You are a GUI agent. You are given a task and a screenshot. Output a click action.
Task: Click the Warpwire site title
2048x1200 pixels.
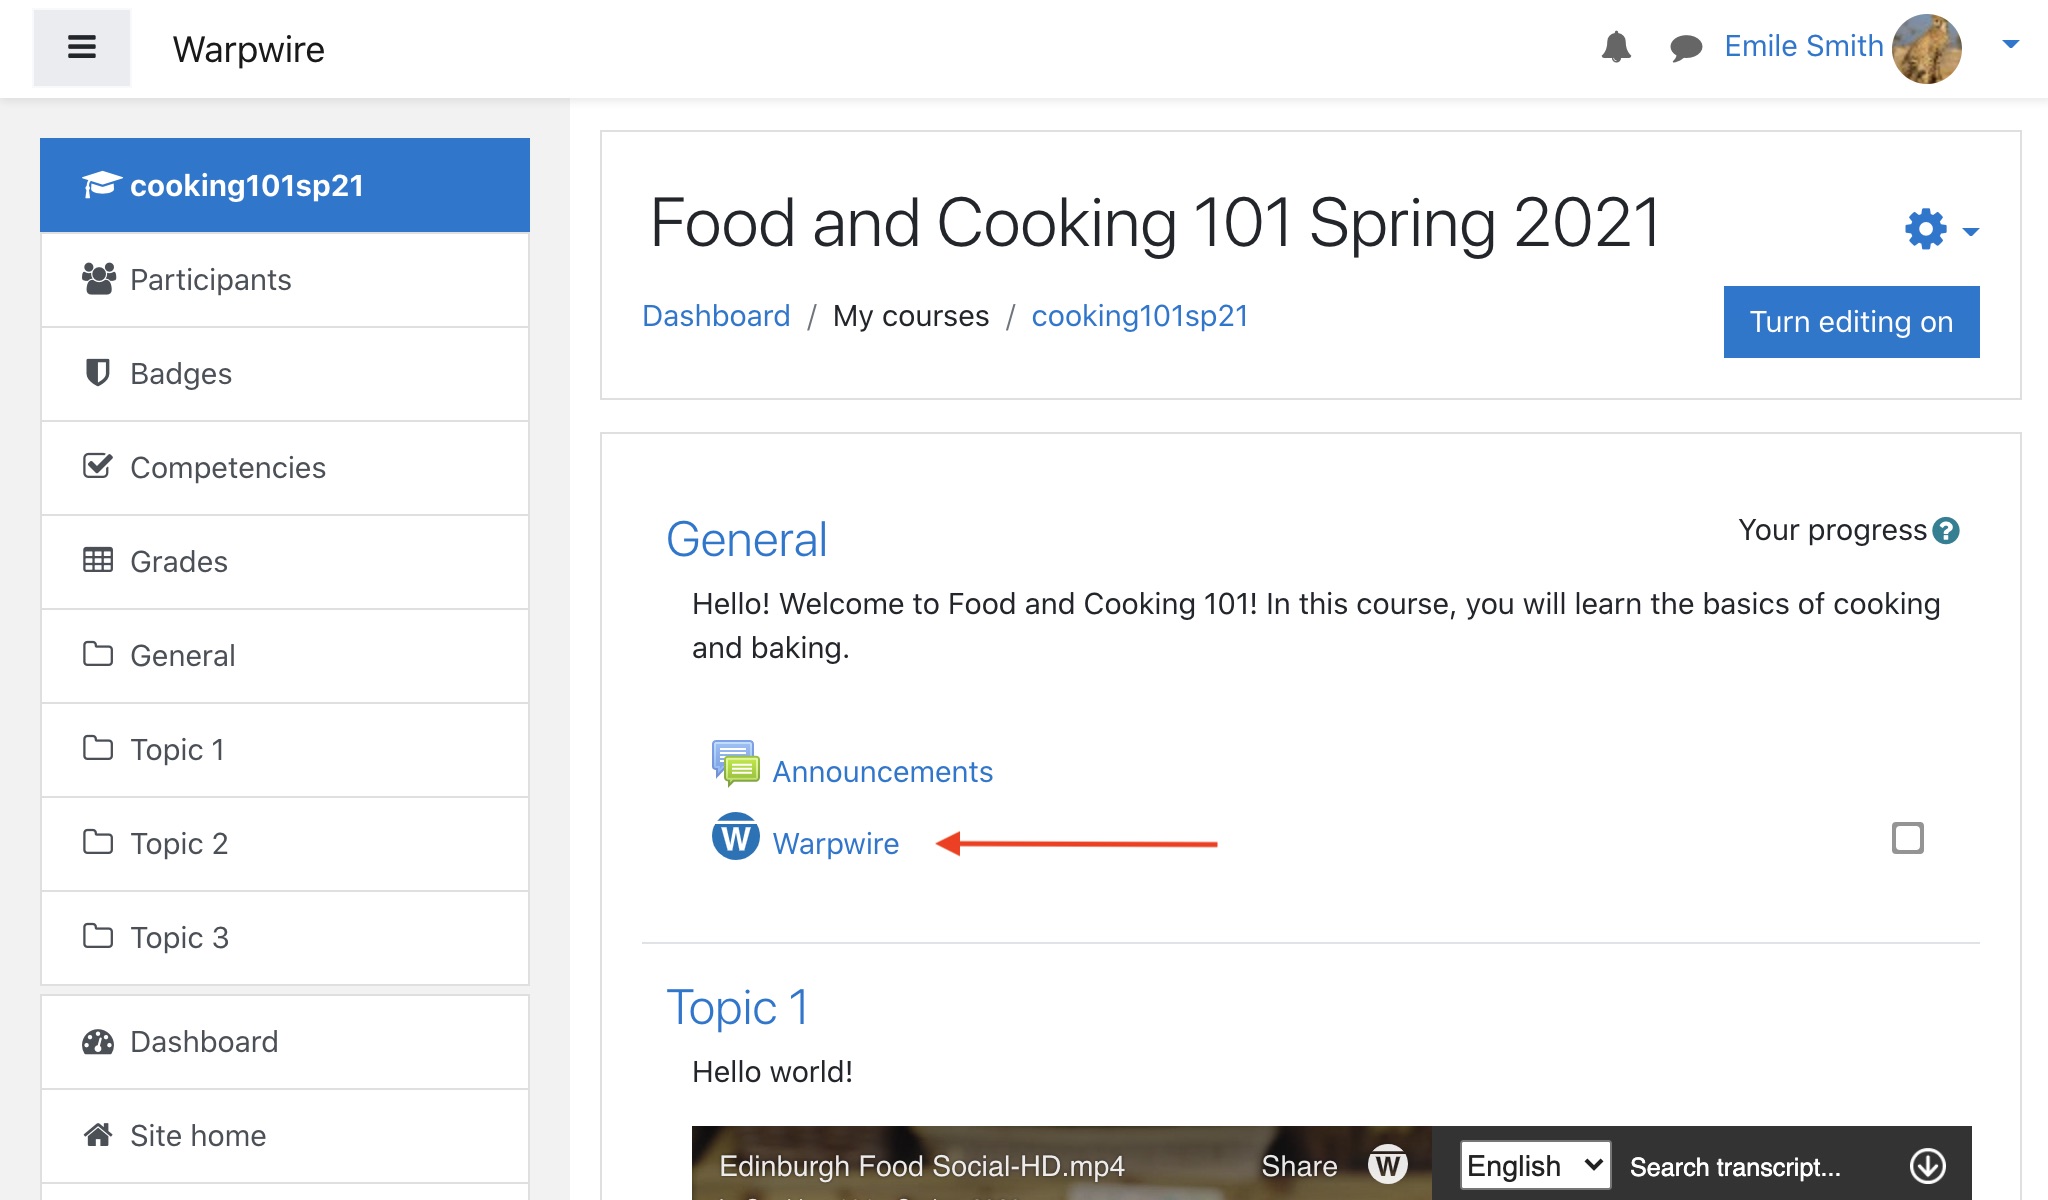[248, 49]
